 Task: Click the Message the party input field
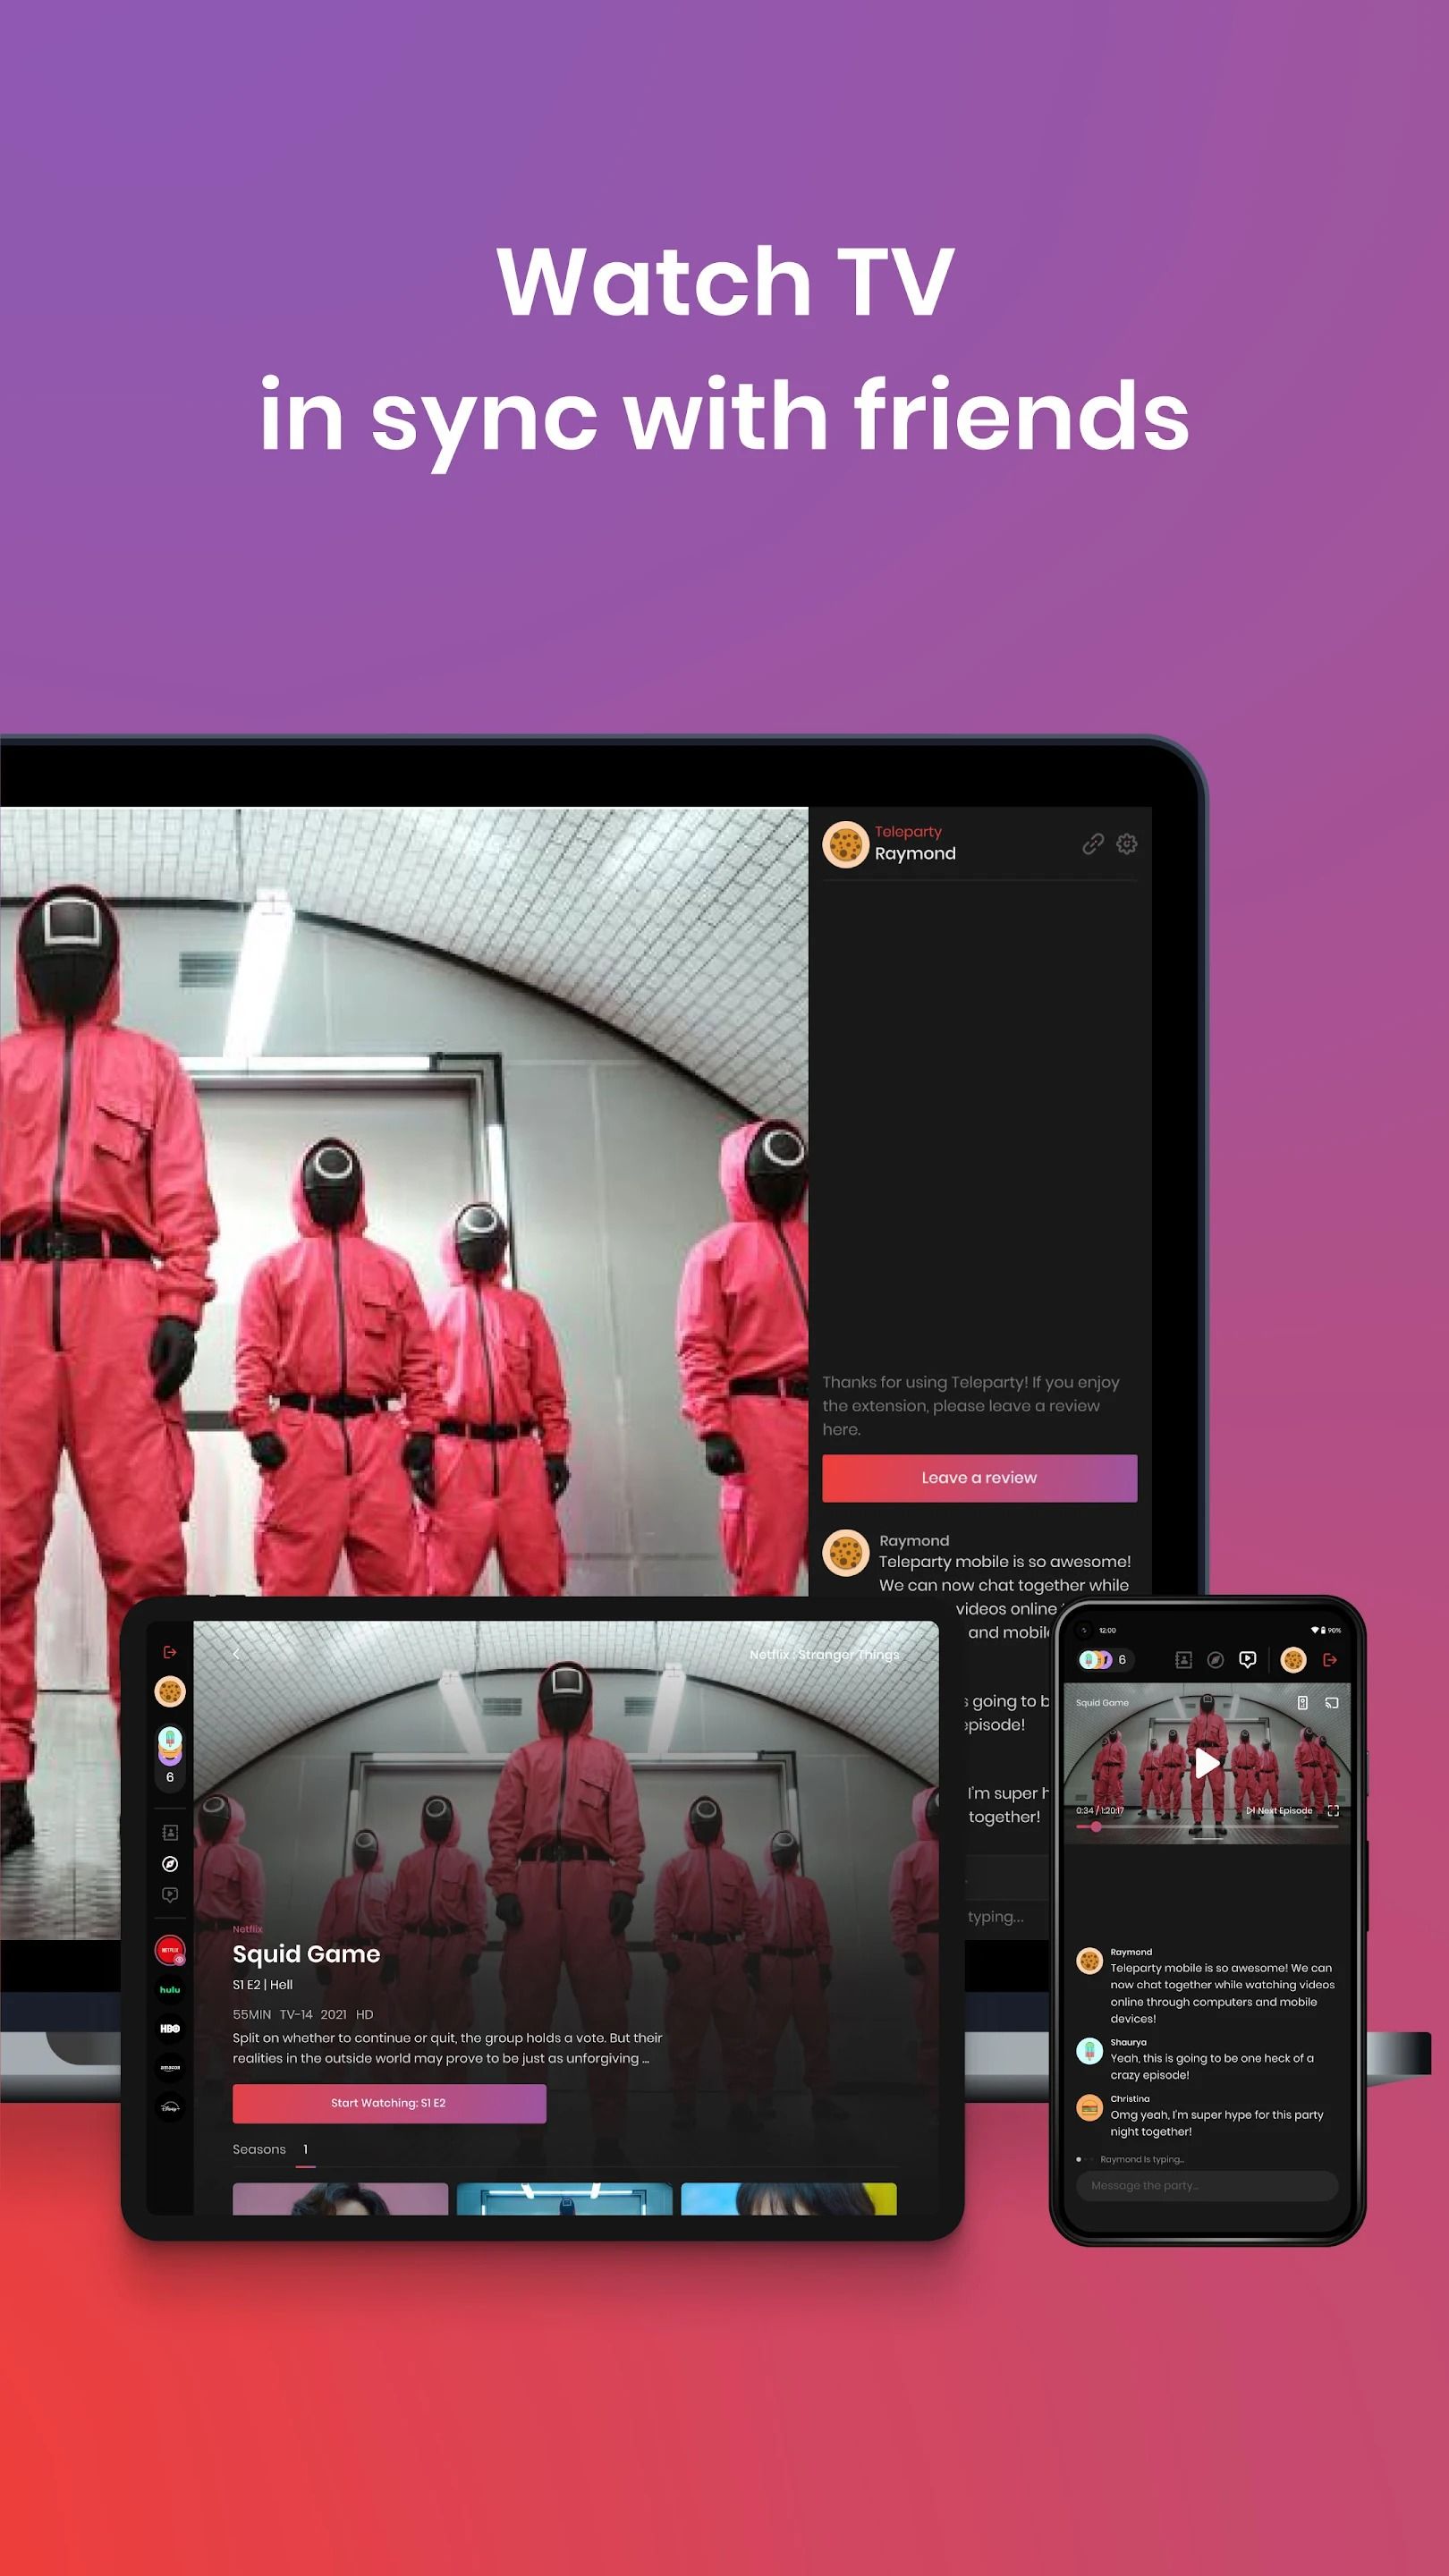click(x=1206, y=2185)
